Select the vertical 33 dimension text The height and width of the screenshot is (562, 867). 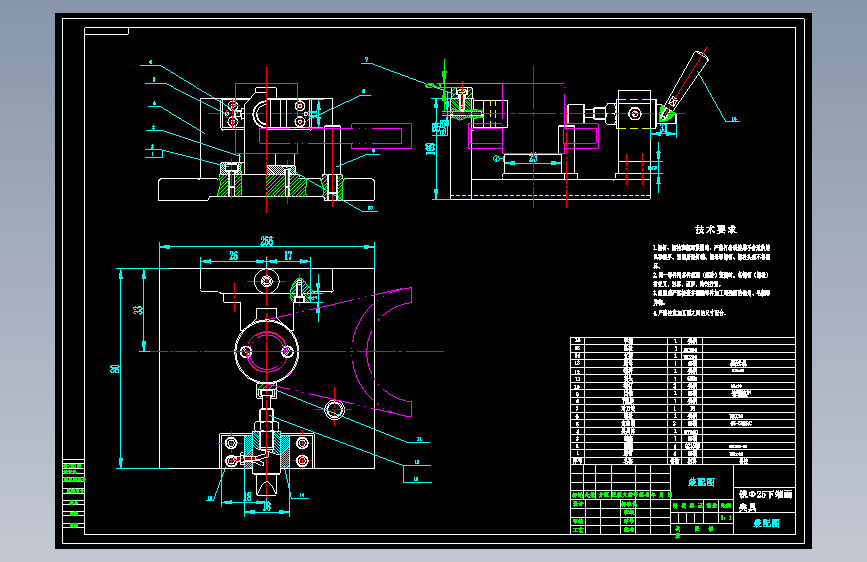click(x=138, y=310)
